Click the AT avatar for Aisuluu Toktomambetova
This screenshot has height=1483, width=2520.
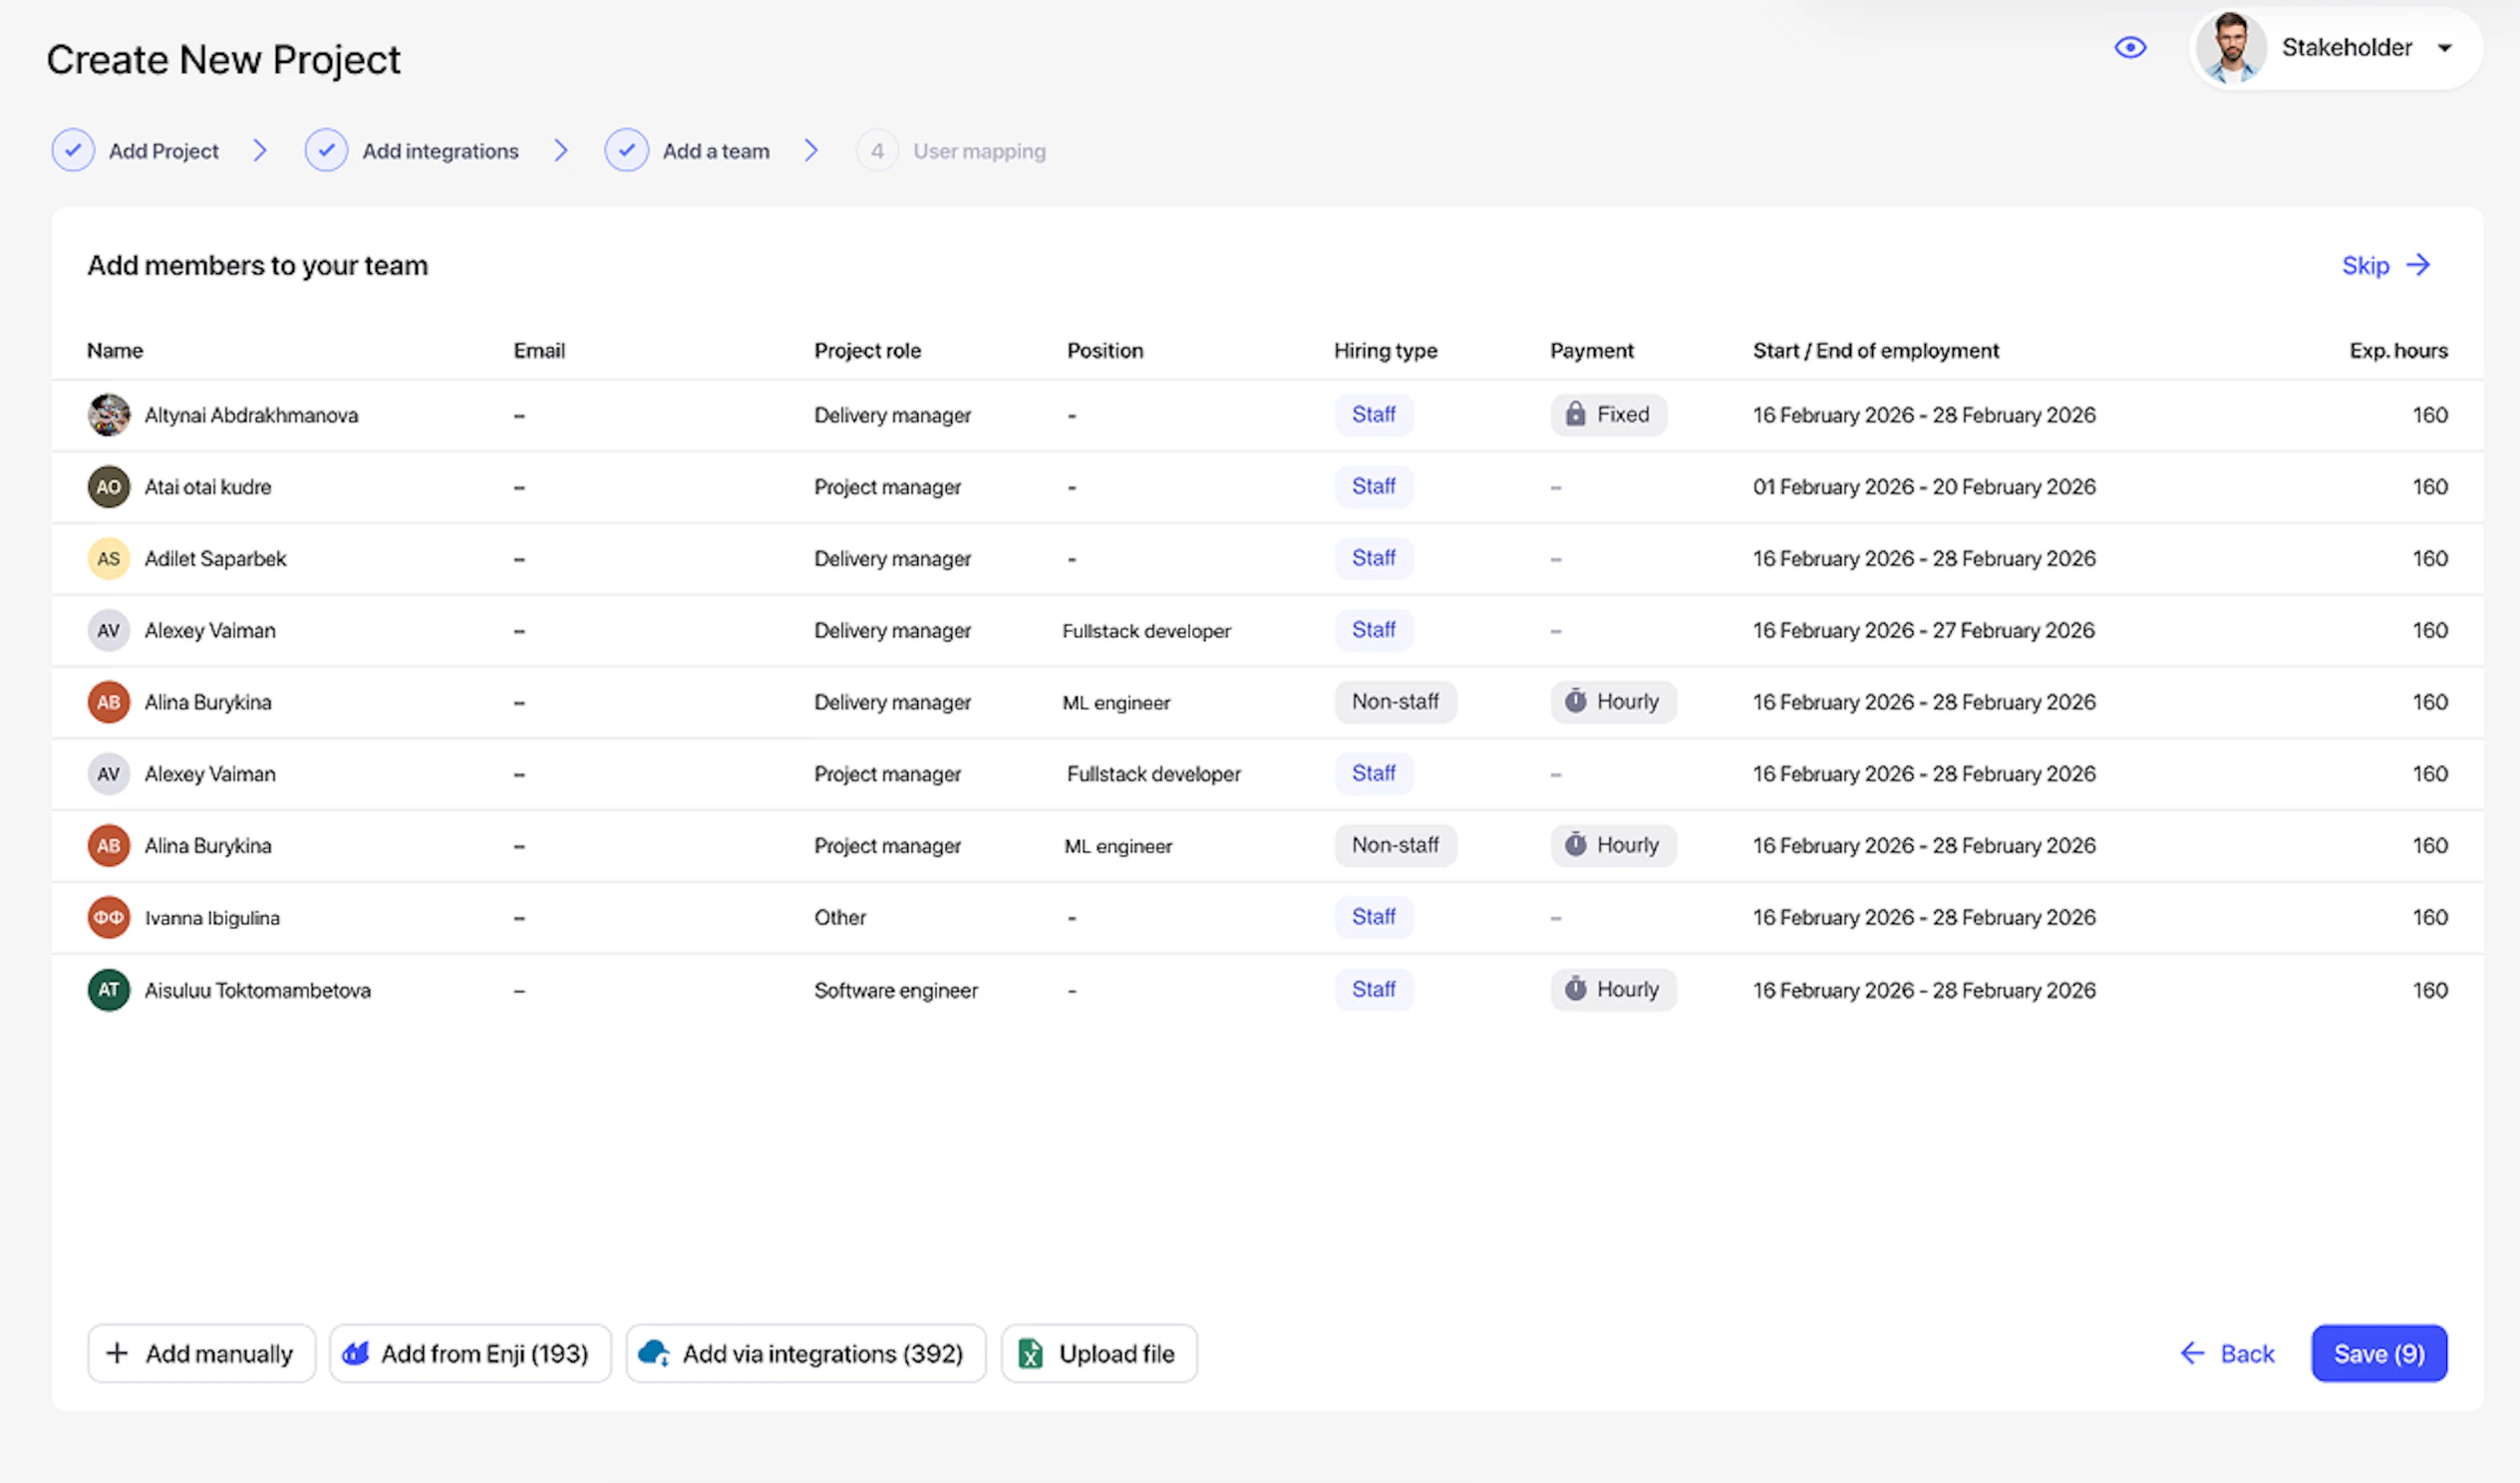(x=108, y=990)
